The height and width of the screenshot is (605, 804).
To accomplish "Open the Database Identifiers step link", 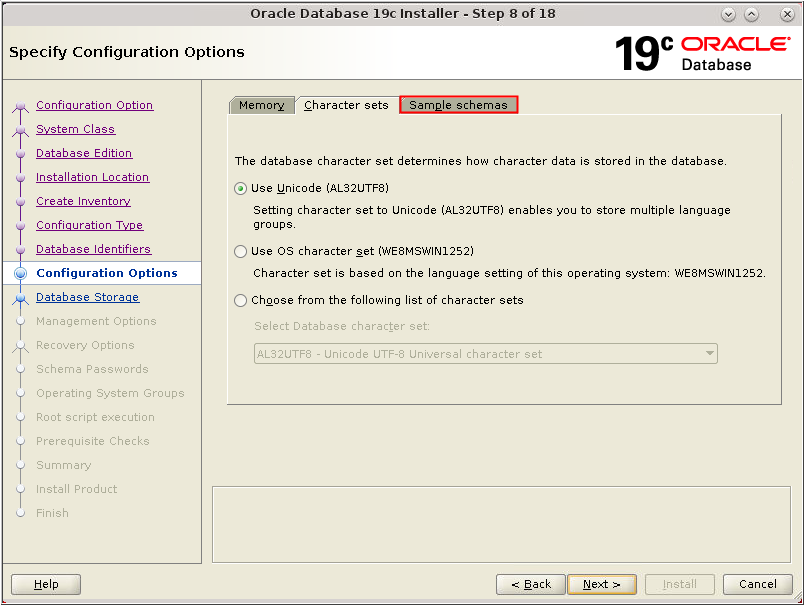I will click(x=93, y=249).
